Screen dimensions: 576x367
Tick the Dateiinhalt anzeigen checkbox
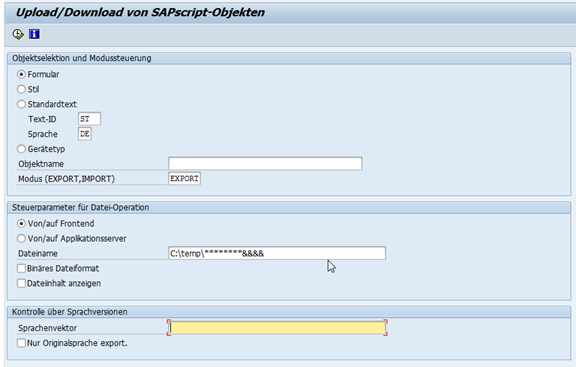(21, 283)
